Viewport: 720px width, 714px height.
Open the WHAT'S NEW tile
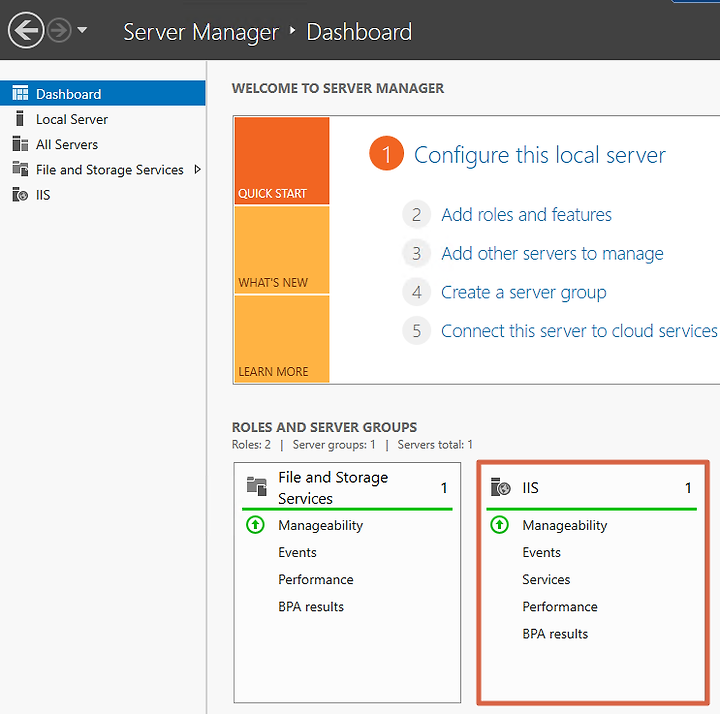pyautogui.click(x=282, y=250)
